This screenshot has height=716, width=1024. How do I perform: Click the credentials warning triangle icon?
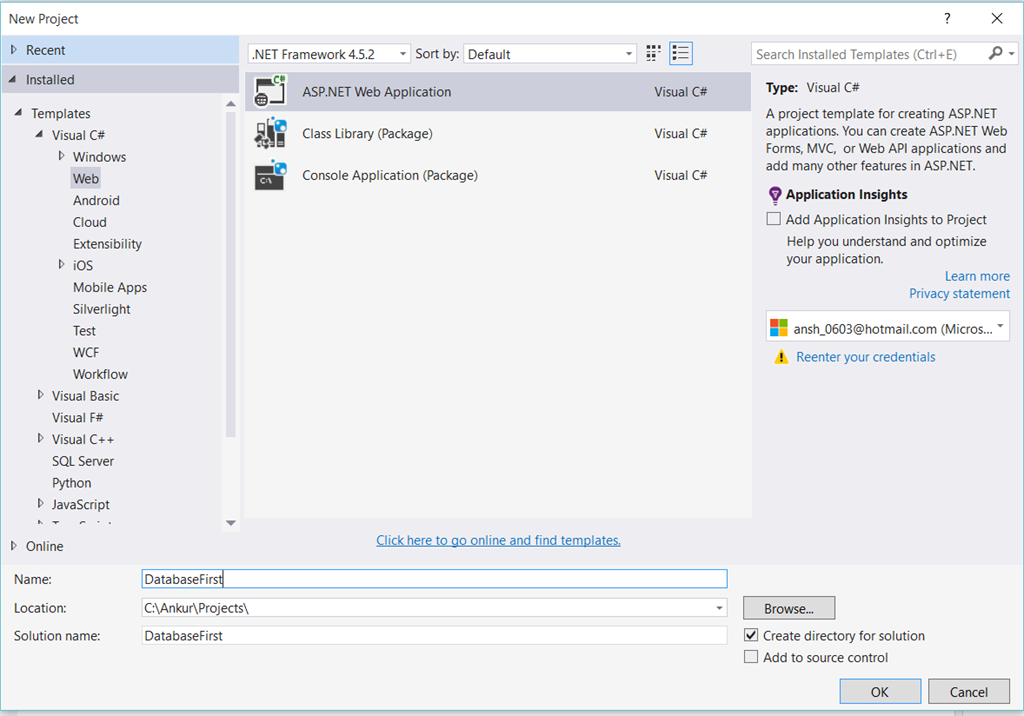pos(781,357)
